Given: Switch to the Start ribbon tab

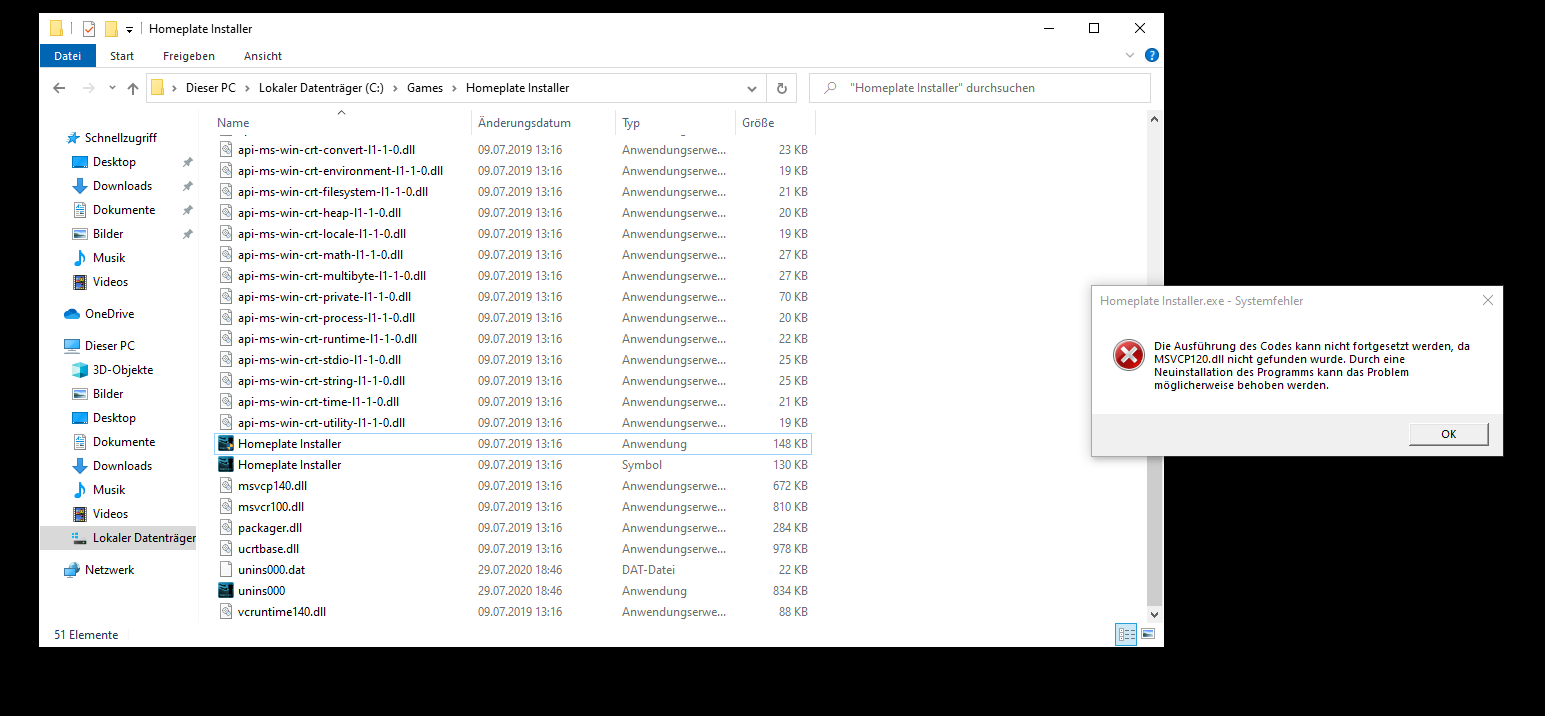Looking at the screenshot, I should [x=122, y=56].
